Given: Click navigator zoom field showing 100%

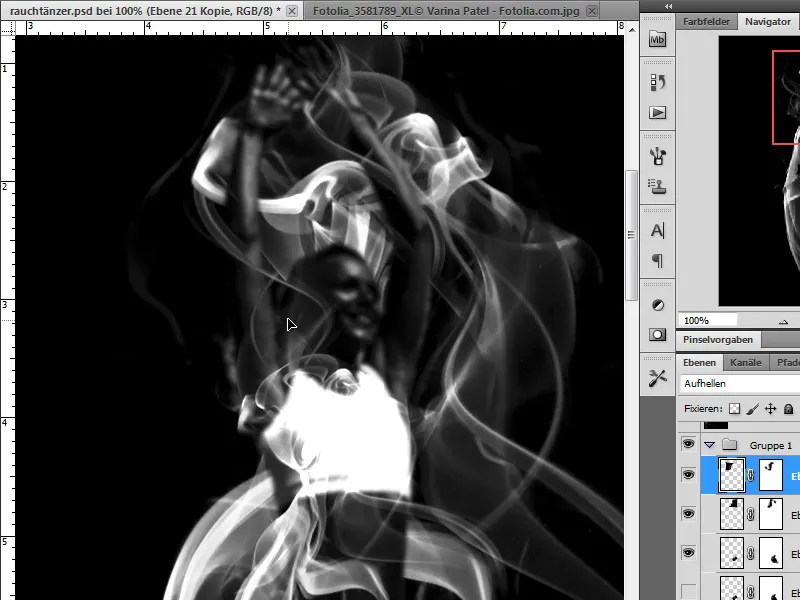Looking at the screenshot, I should [708, 321].
